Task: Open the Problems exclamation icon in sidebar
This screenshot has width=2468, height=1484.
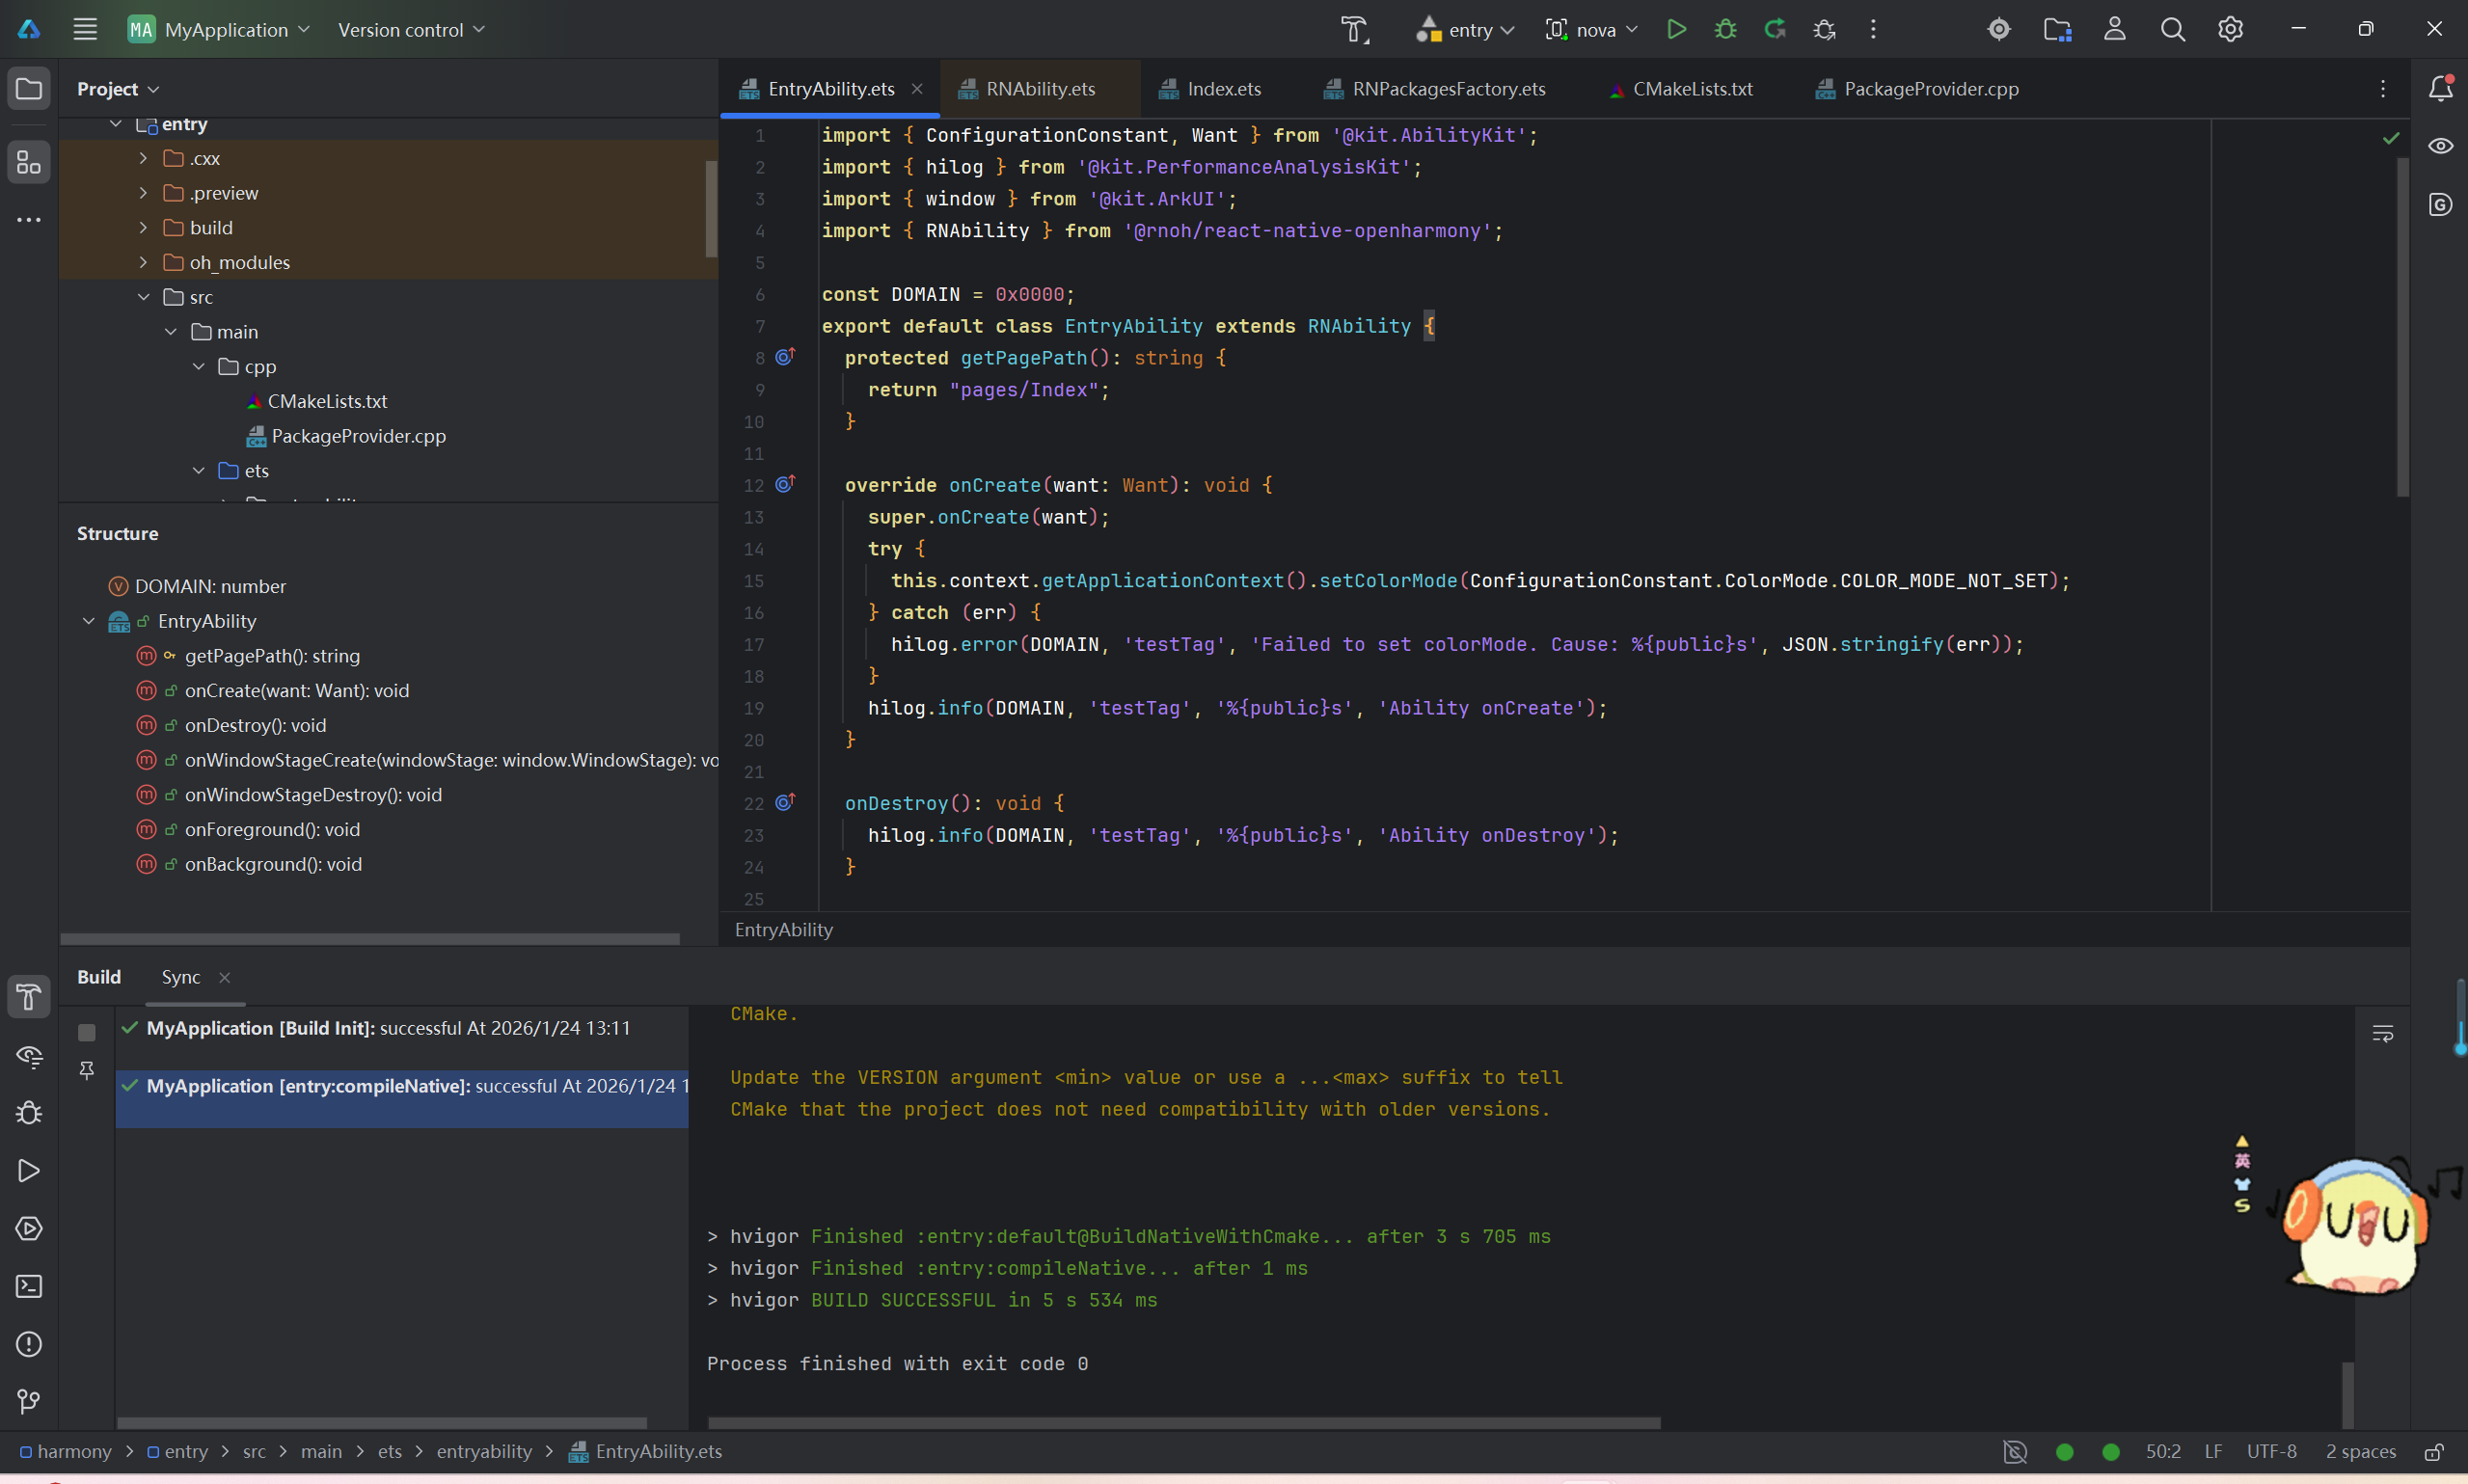Action: (x=29, y=1344)
